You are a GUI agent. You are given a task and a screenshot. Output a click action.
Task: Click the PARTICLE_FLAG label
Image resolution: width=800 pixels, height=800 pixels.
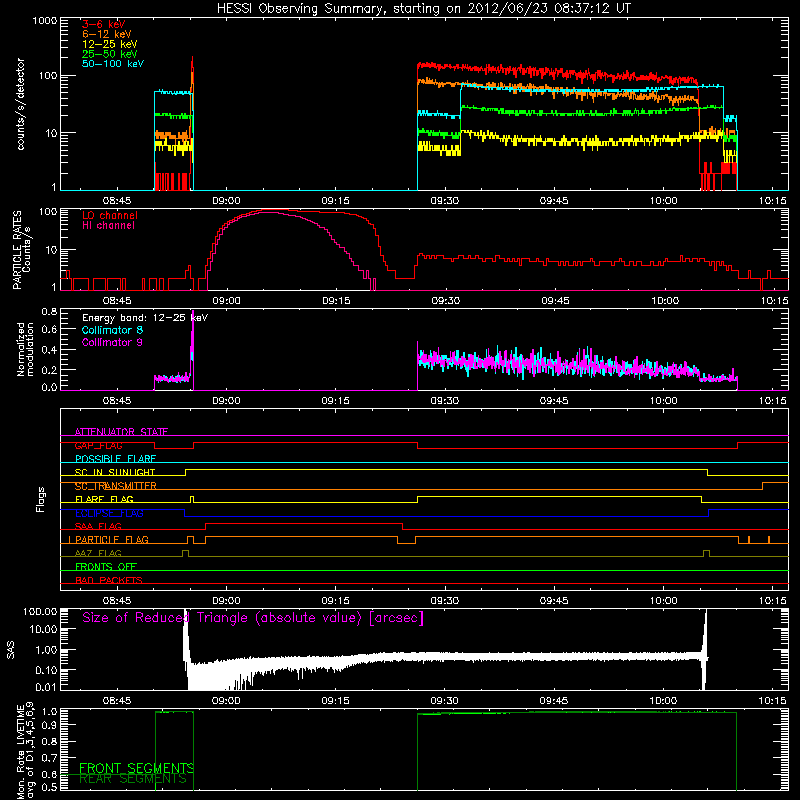click(112, 540)
